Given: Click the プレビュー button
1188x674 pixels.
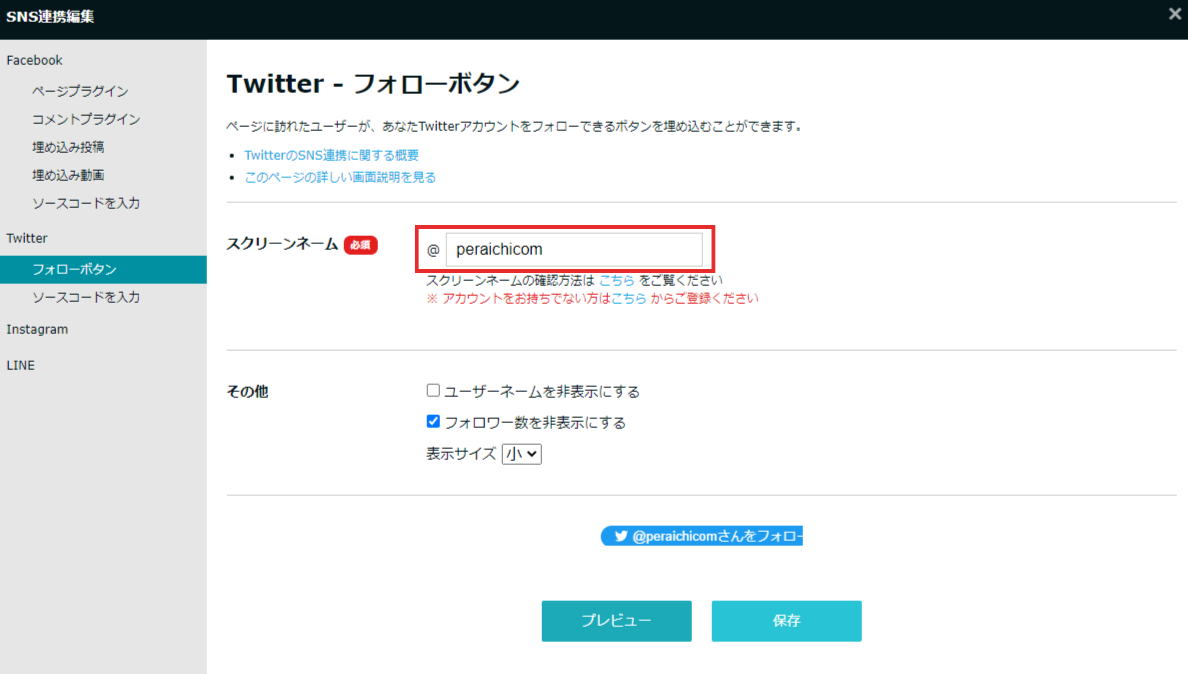Looking at the screenshot, I should pos(616,621).
